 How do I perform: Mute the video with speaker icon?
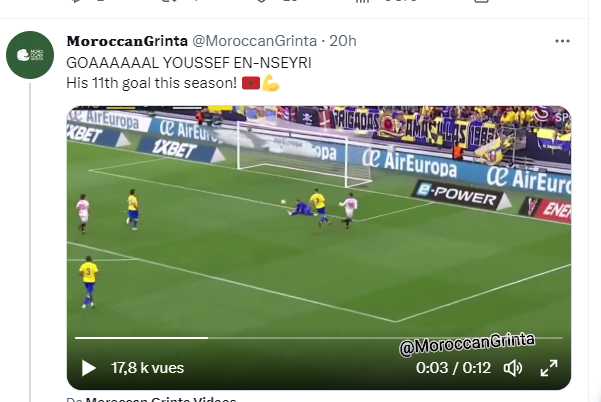coord(512,368)
